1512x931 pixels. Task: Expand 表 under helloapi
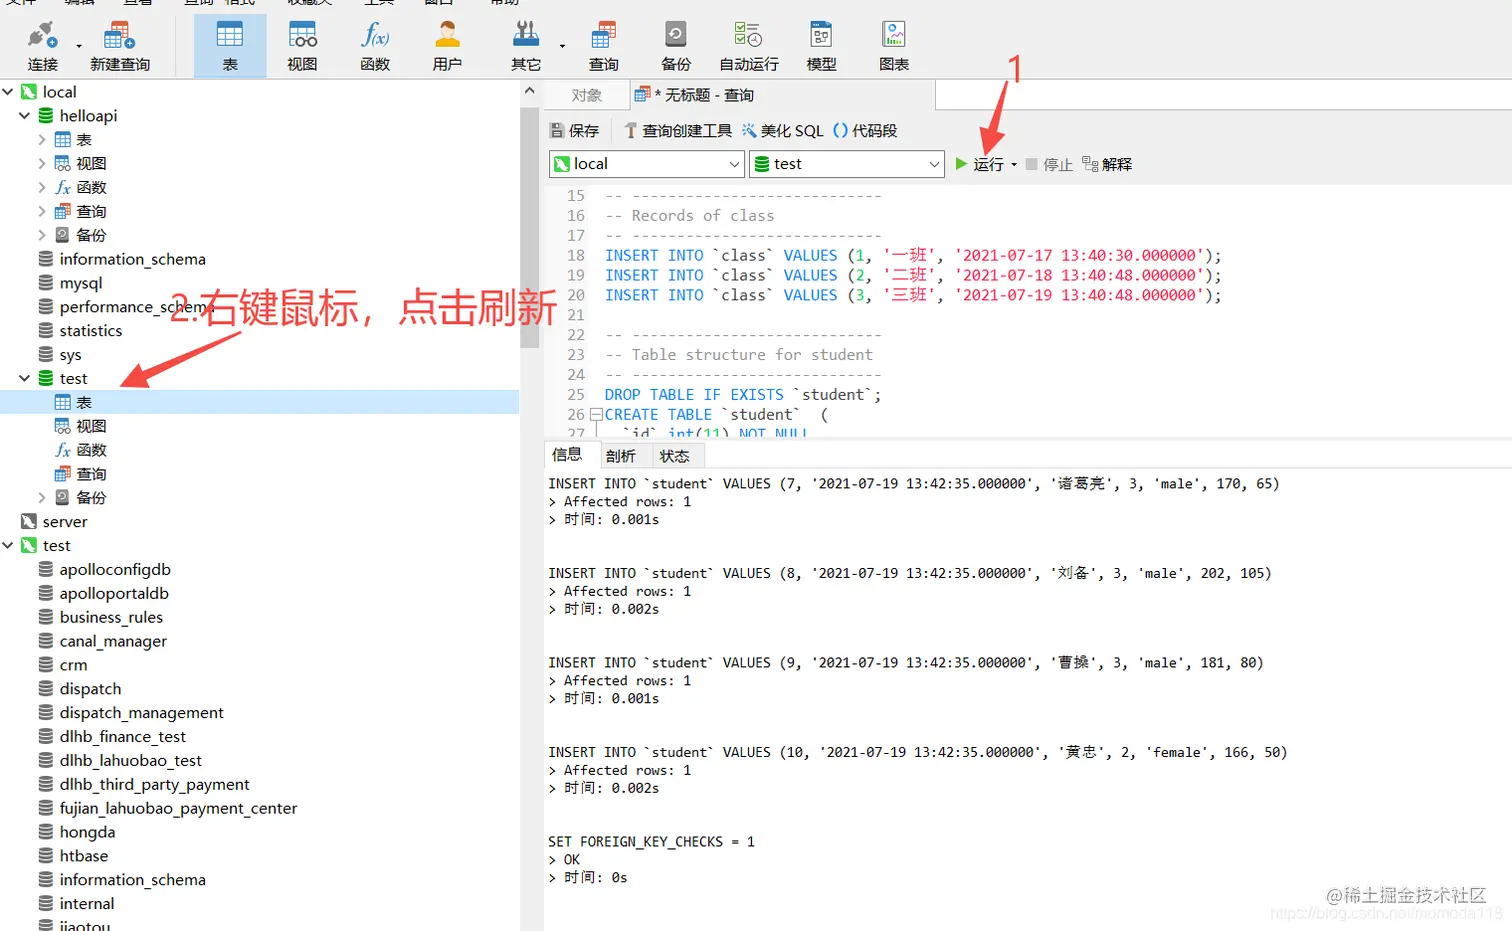coord(42,140)
